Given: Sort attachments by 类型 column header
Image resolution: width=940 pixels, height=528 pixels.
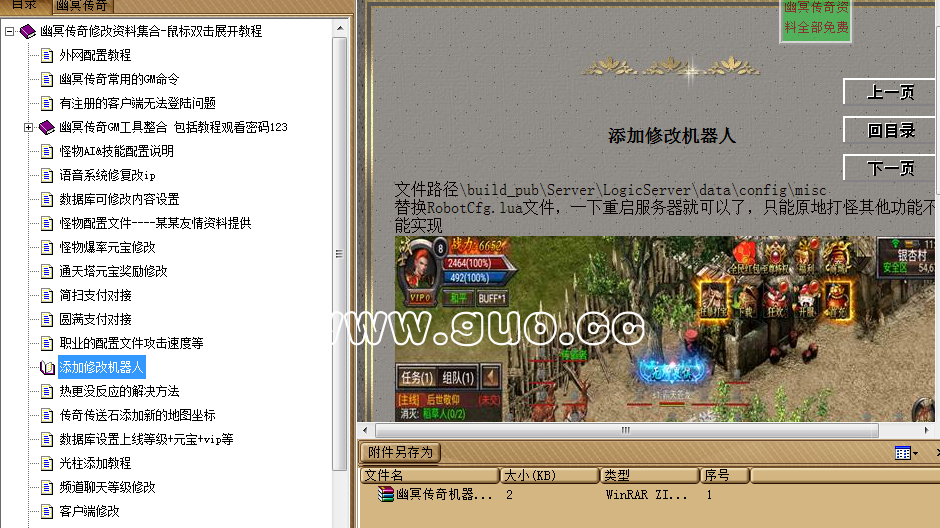Looking at the screenshot, I should [x=650, y=475].
